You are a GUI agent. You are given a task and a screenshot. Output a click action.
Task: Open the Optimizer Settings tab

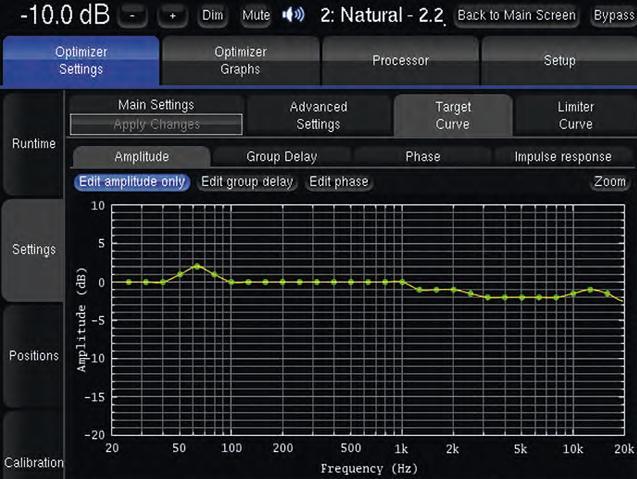pos(81,61)
